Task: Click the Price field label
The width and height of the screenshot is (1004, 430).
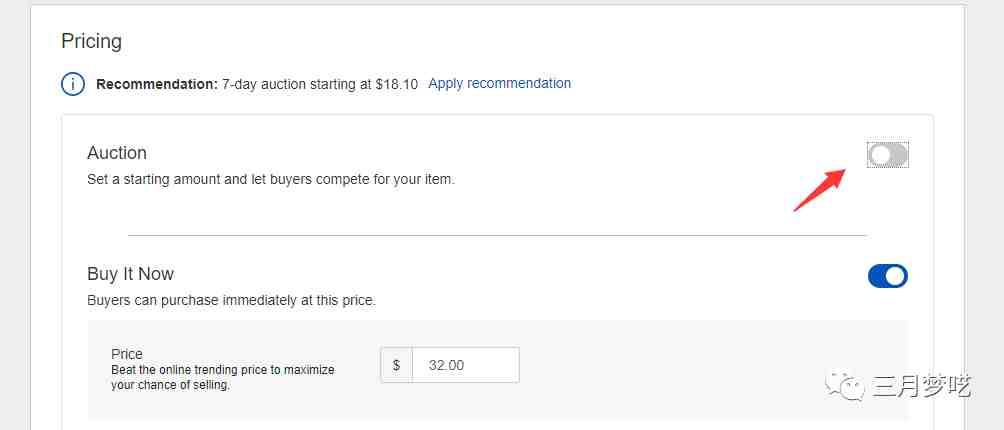Action: tap(127, 354)
